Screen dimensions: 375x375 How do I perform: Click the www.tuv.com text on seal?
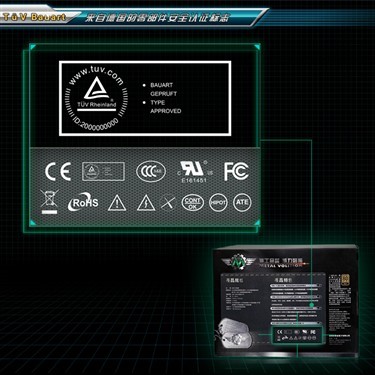96,75
